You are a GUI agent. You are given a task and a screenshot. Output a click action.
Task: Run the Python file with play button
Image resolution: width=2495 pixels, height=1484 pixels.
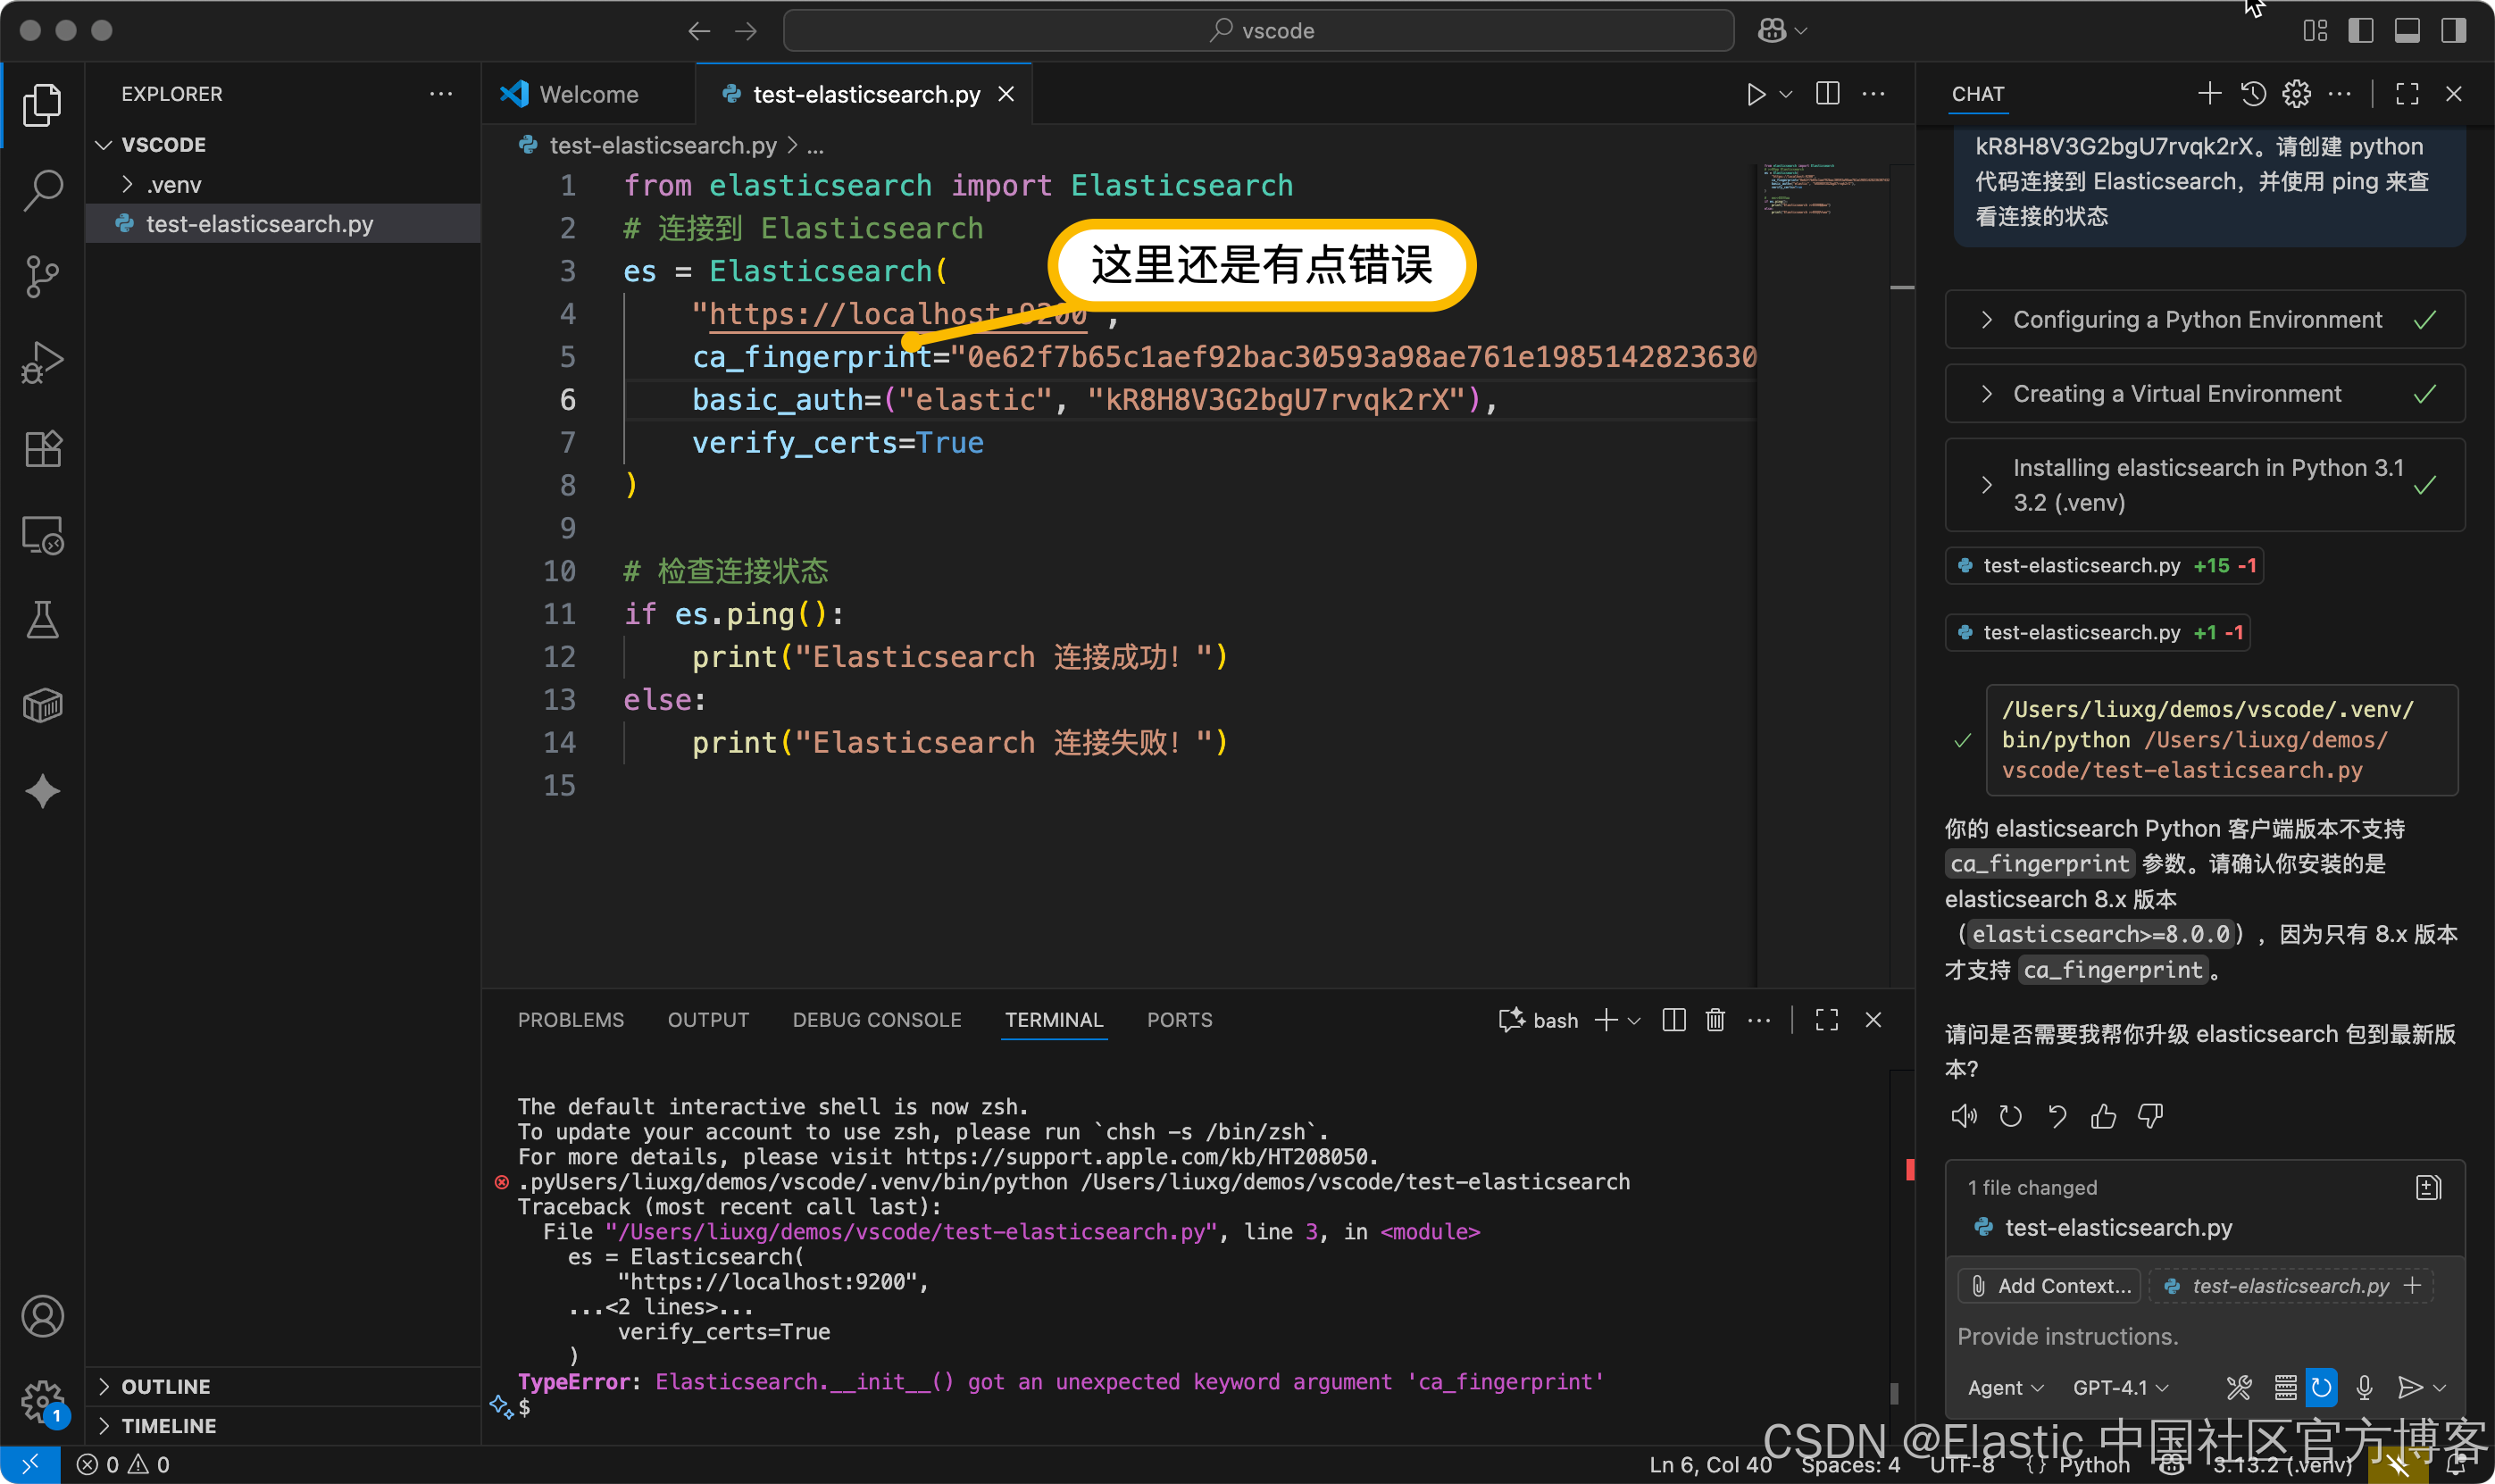(1755, 94)
